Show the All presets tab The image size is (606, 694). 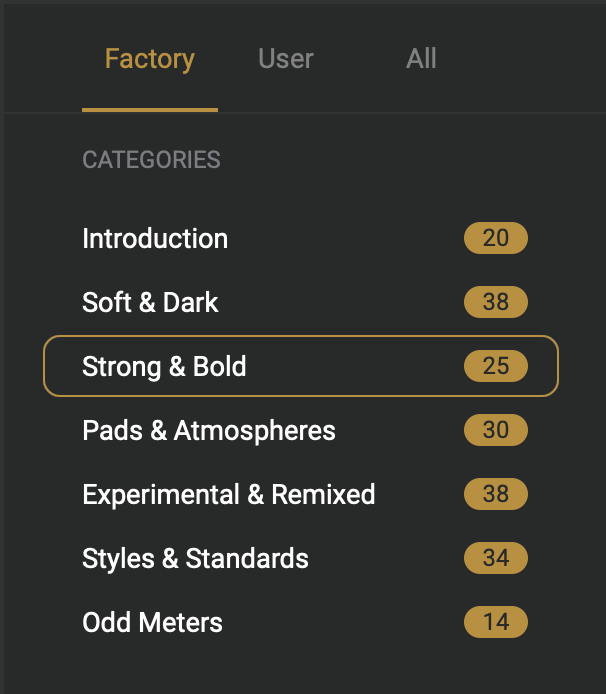click(x=421, y=59)
